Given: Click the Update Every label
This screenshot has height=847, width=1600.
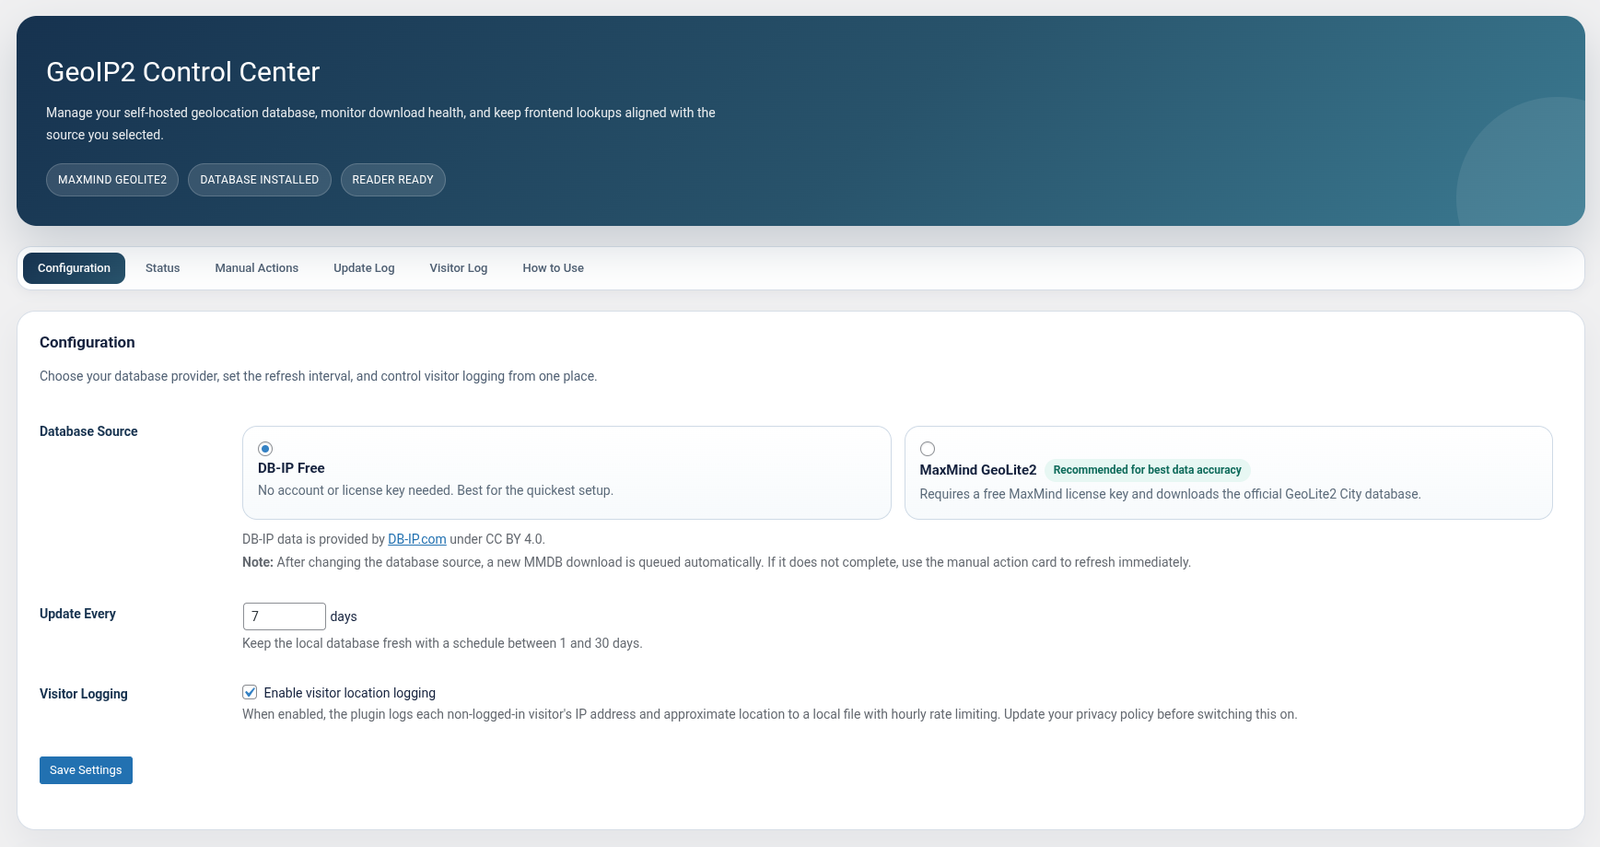Looking at the screenshot, I should (x=77, y=614).
